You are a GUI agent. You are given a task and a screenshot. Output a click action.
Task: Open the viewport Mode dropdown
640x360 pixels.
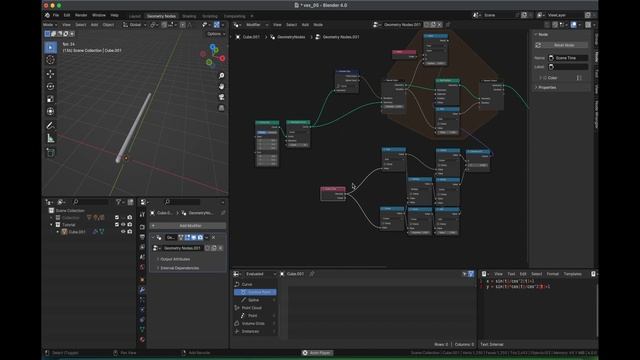click(x=50, y=25)
